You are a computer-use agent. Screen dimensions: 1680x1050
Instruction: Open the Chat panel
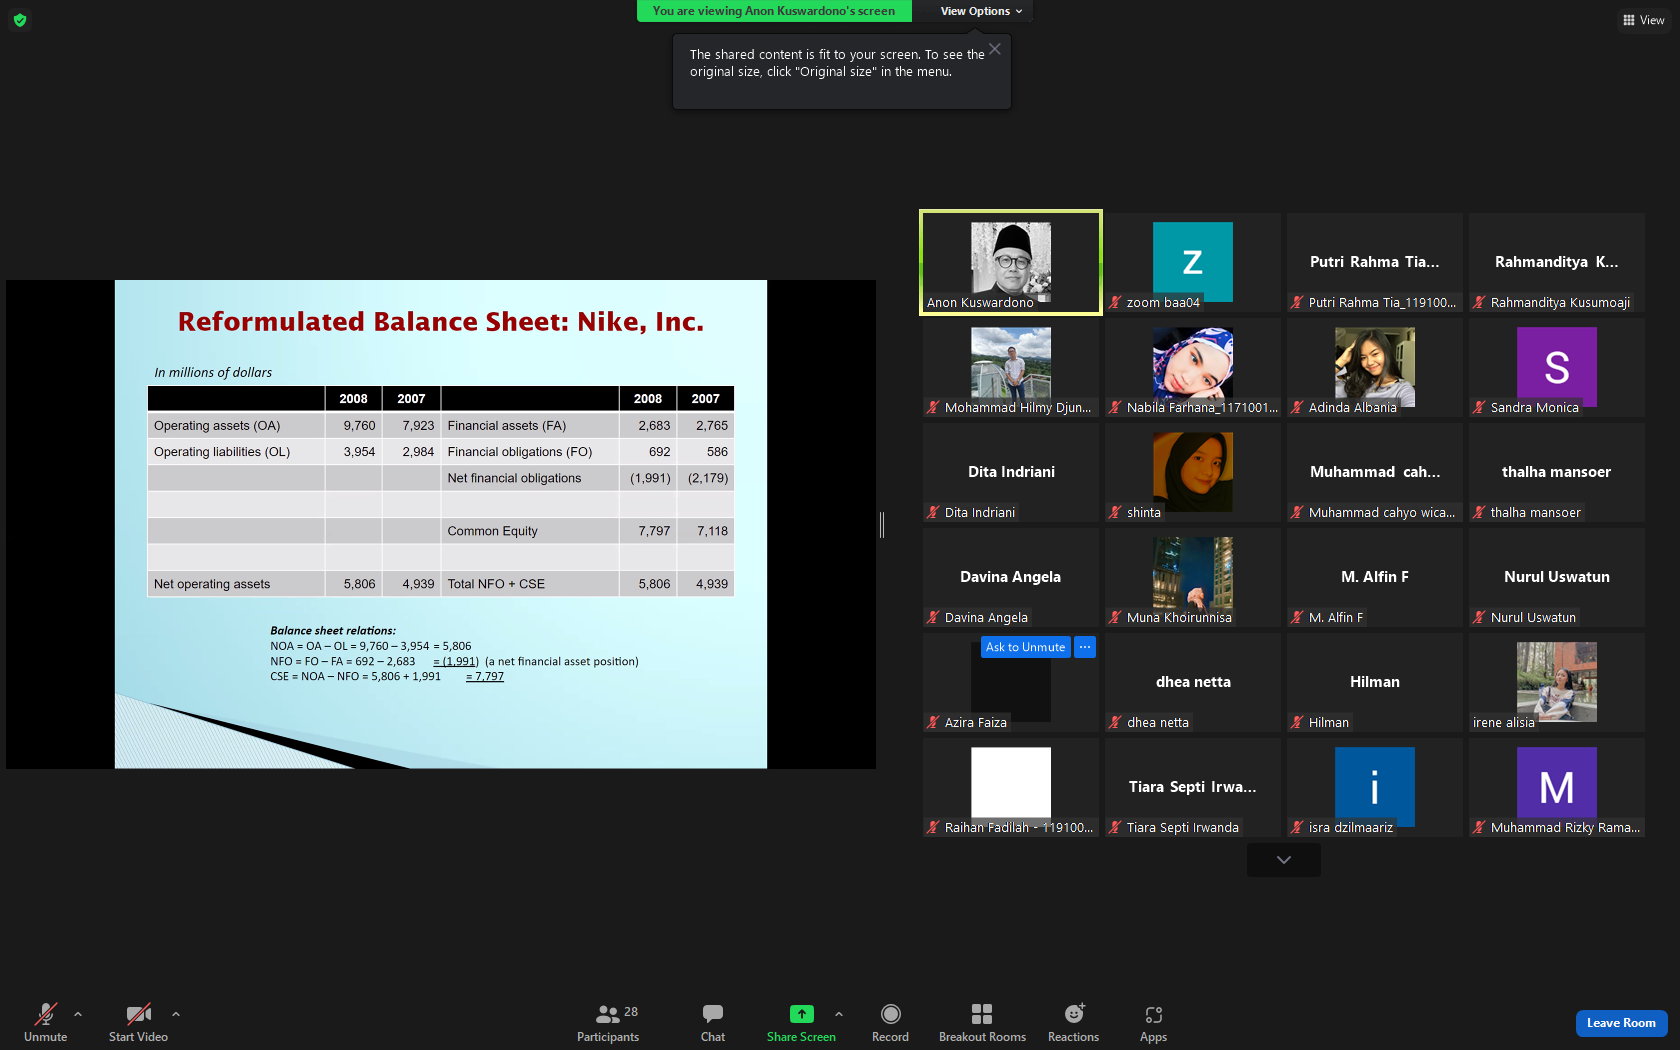point(713,1022)
